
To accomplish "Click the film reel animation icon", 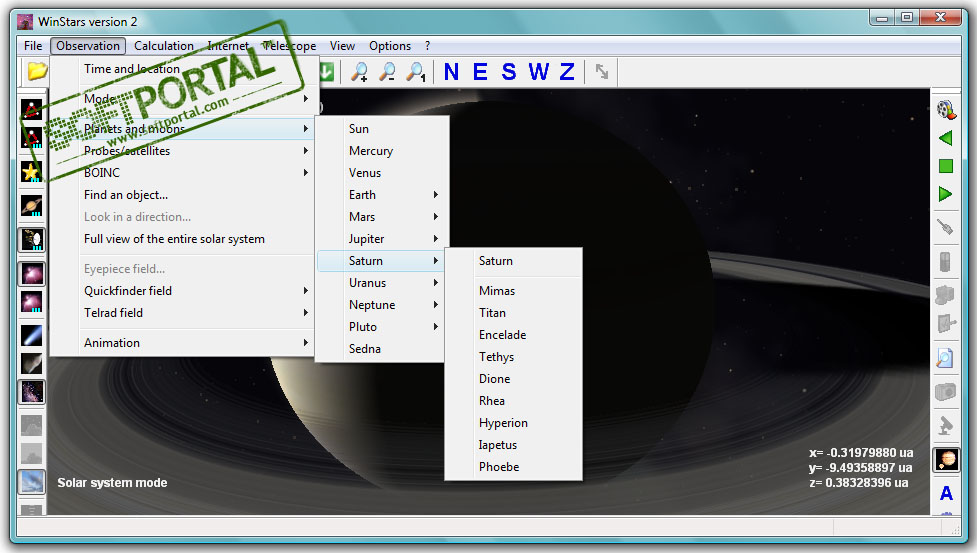I will pos(946,110).
